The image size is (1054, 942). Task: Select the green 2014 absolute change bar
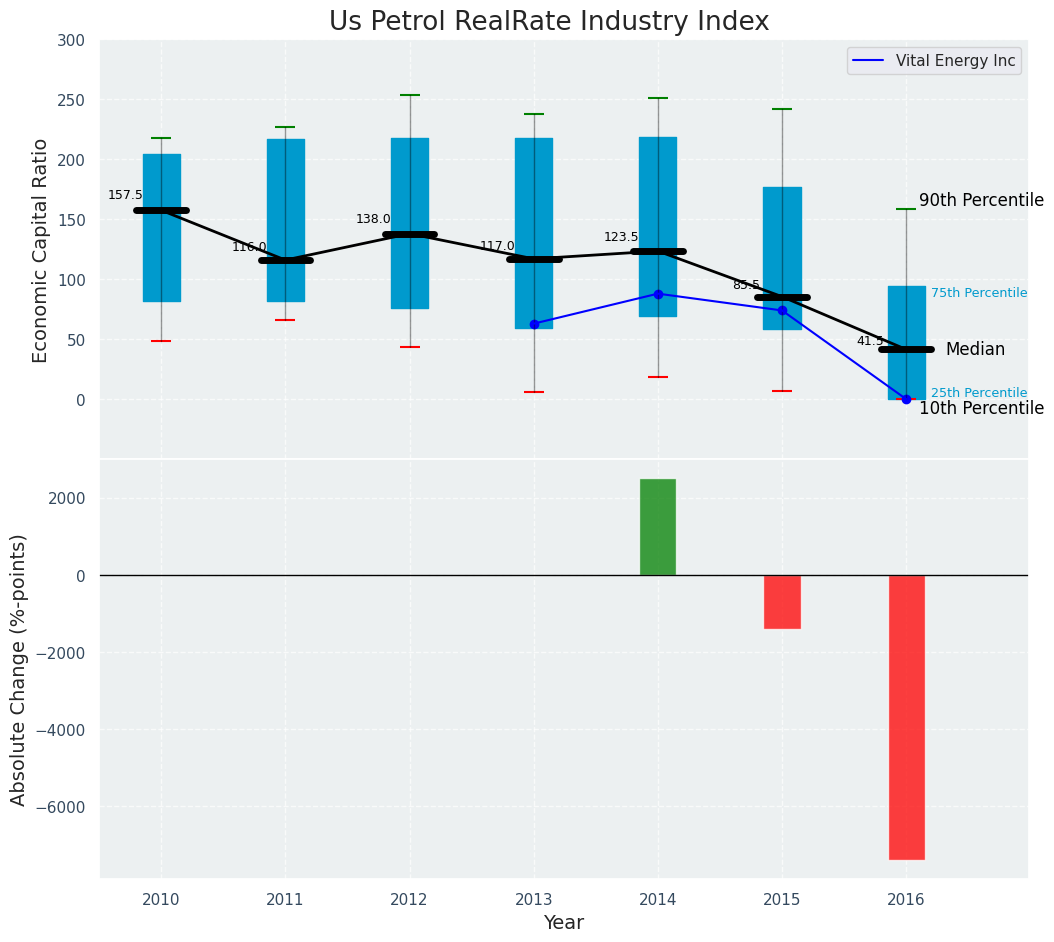658,527
